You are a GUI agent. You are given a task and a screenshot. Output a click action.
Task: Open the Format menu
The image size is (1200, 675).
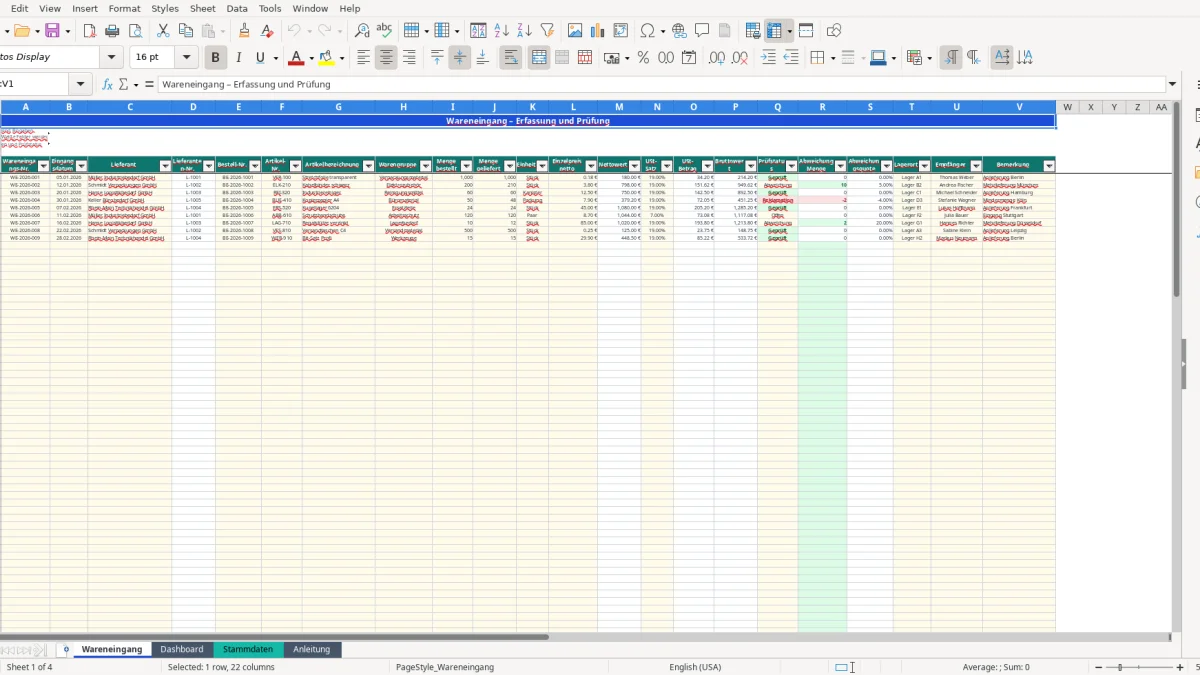point(124,8)
